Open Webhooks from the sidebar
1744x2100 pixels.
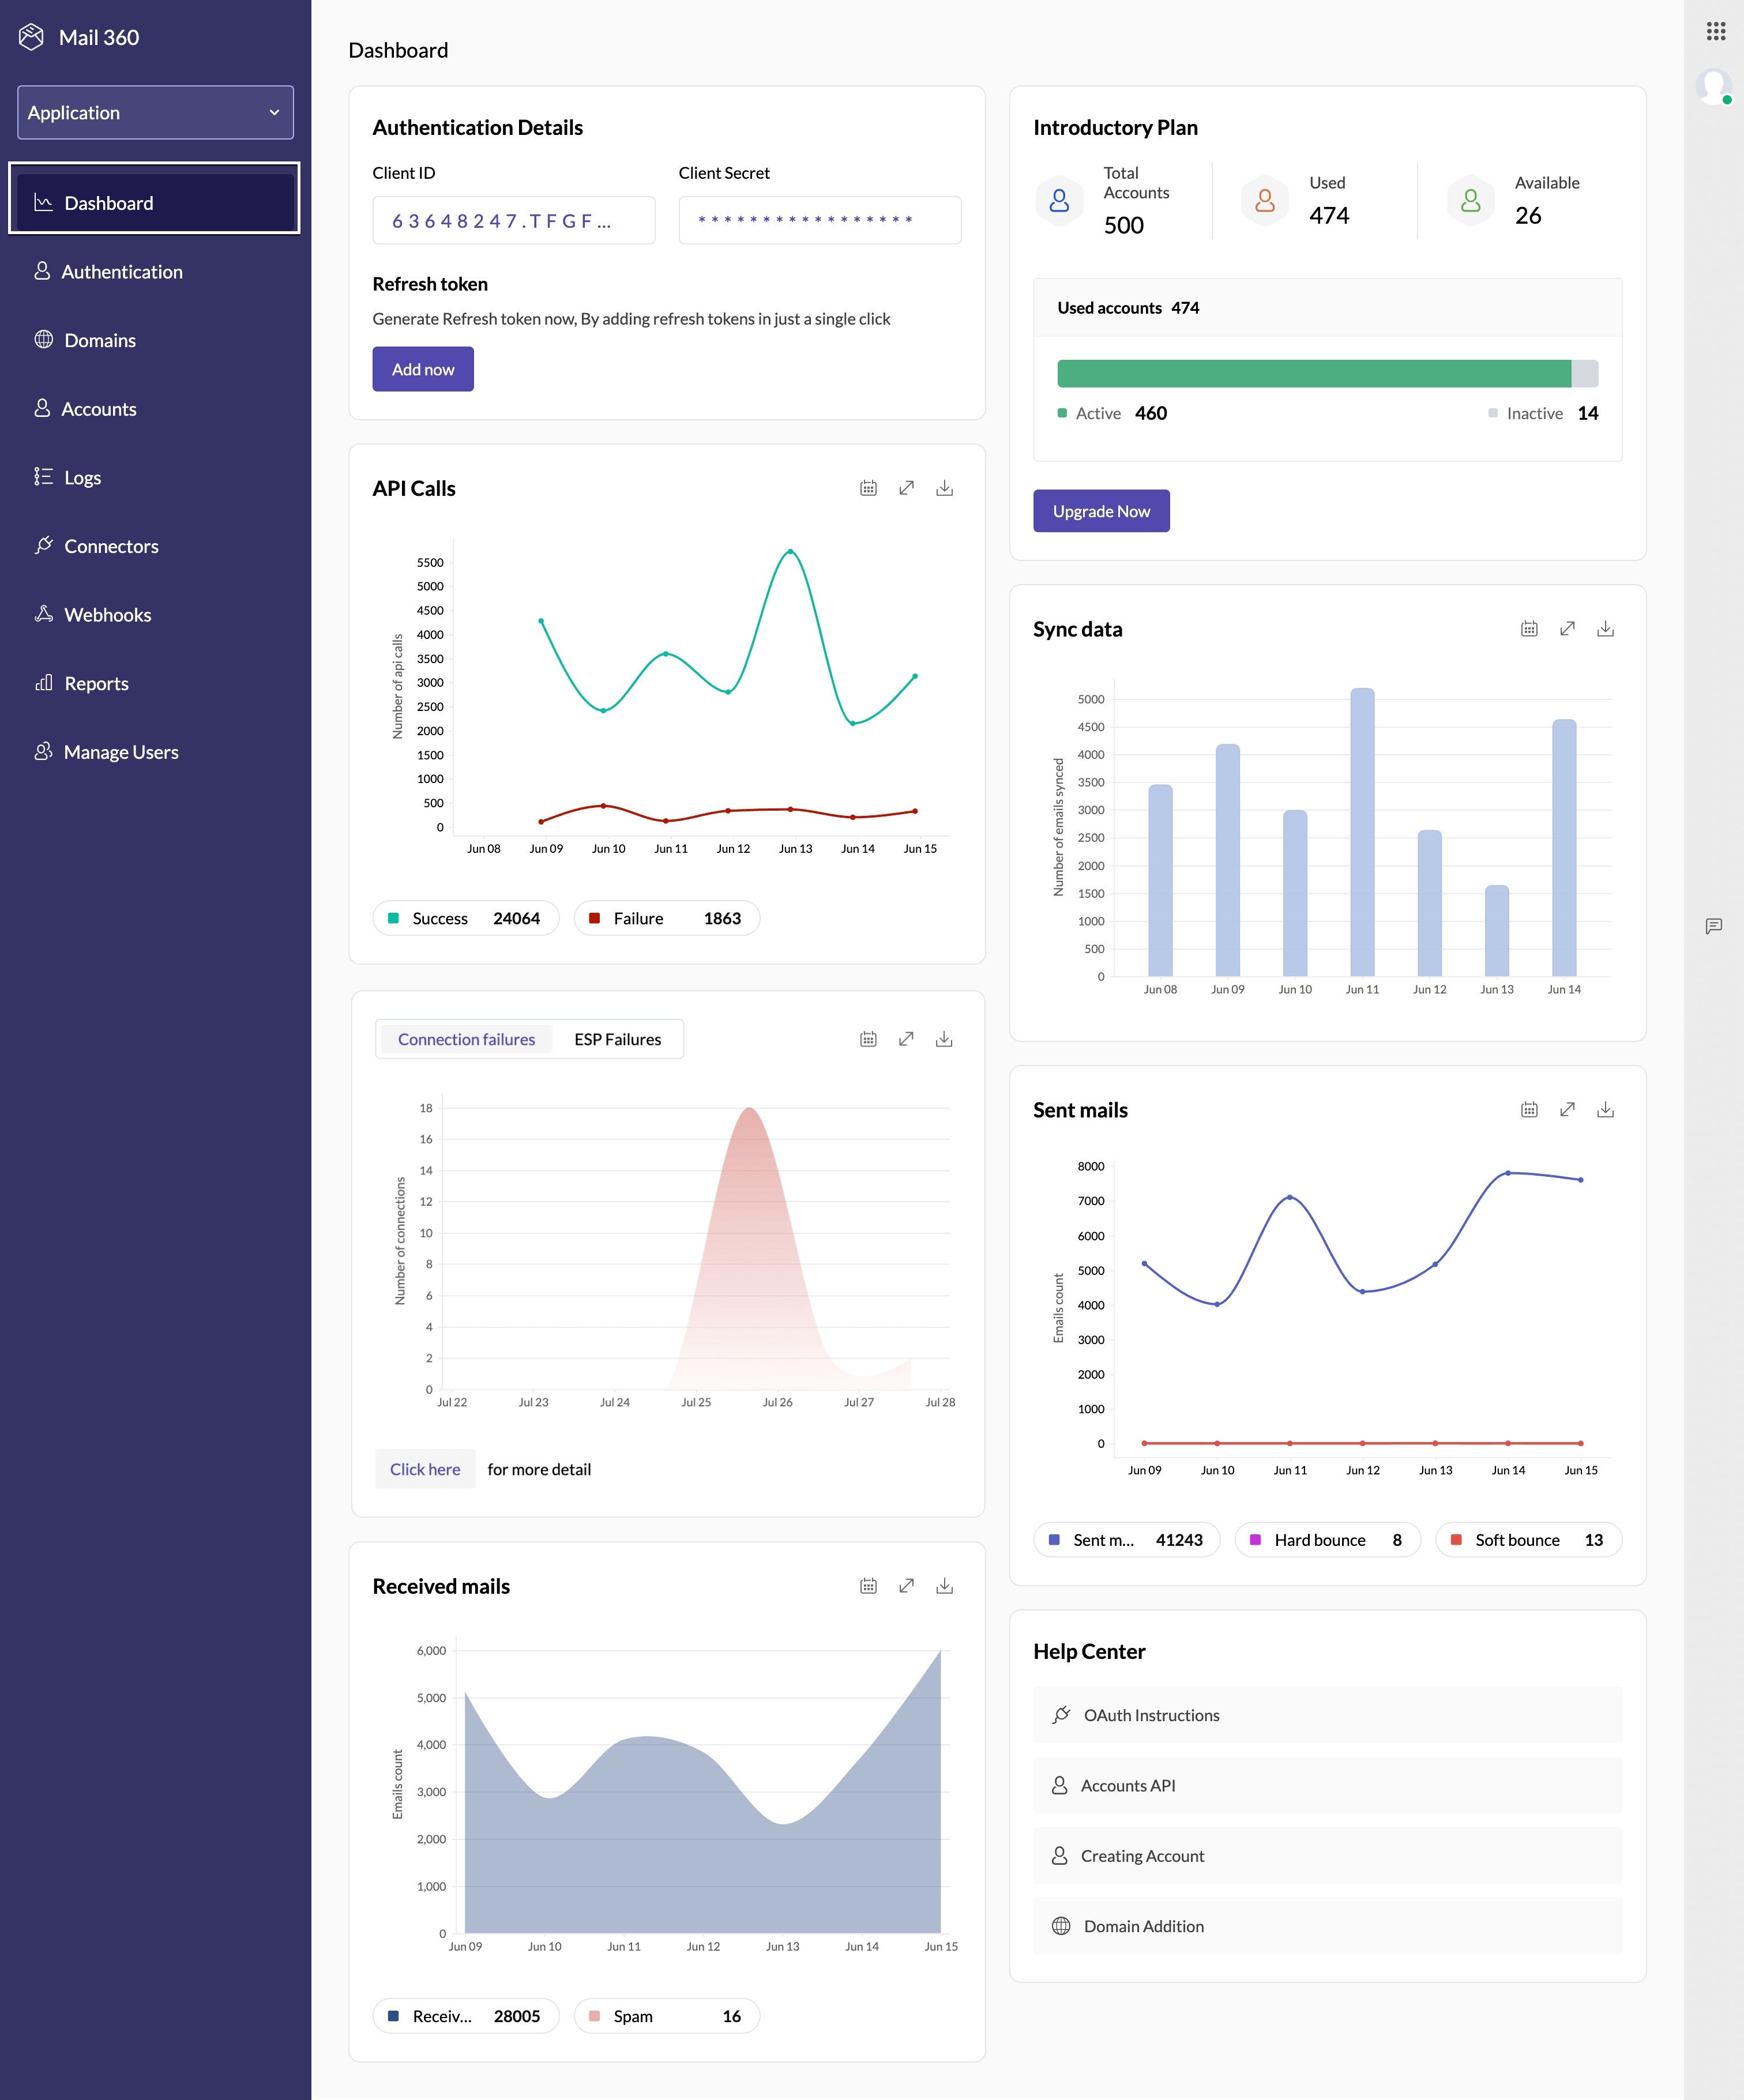(107, 615)
